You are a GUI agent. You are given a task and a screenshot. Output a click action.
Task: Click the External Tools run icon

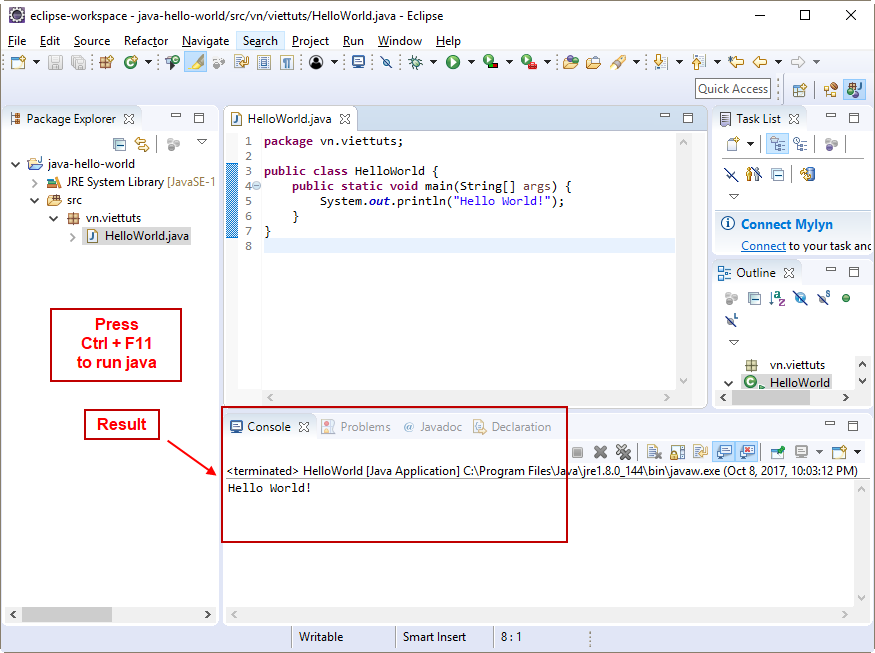pos(528,62)
